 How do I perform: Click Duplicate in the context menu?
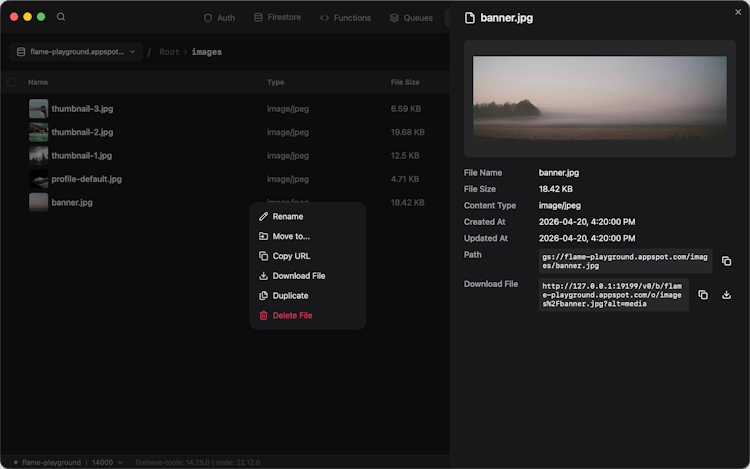[290, 296]
